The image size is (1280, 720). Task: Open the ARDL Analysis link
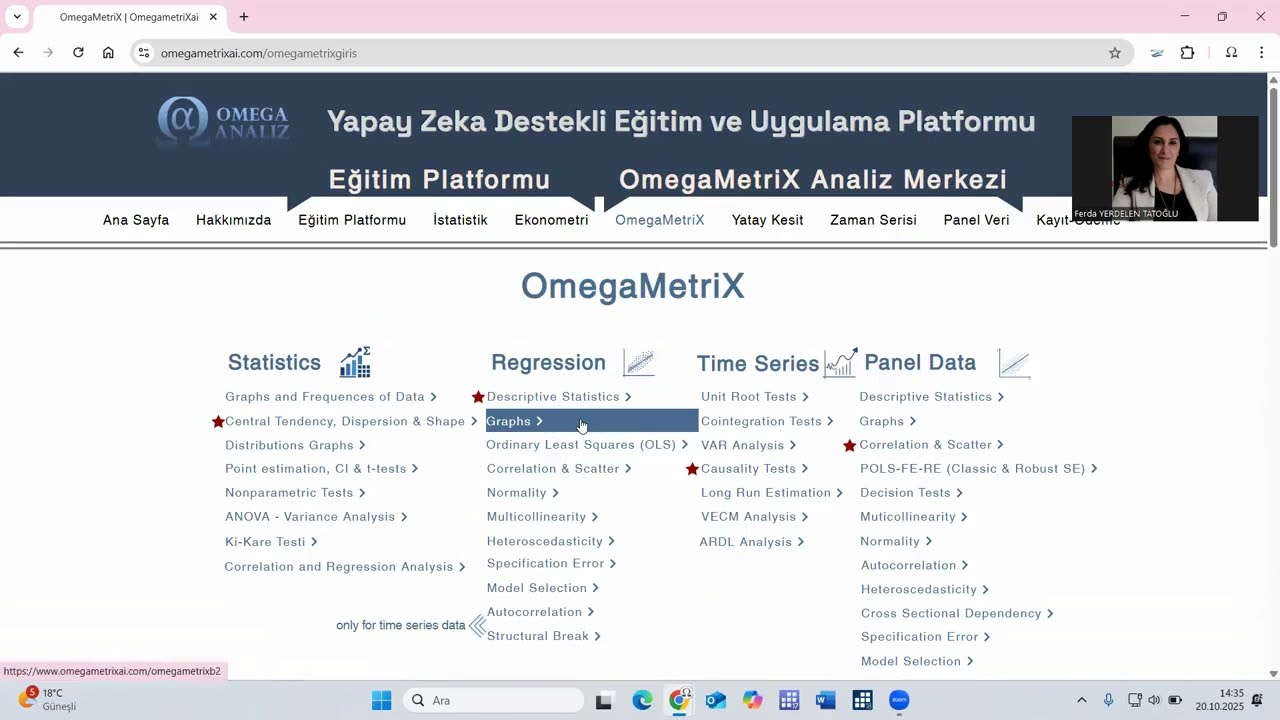(x=752, y=542)
